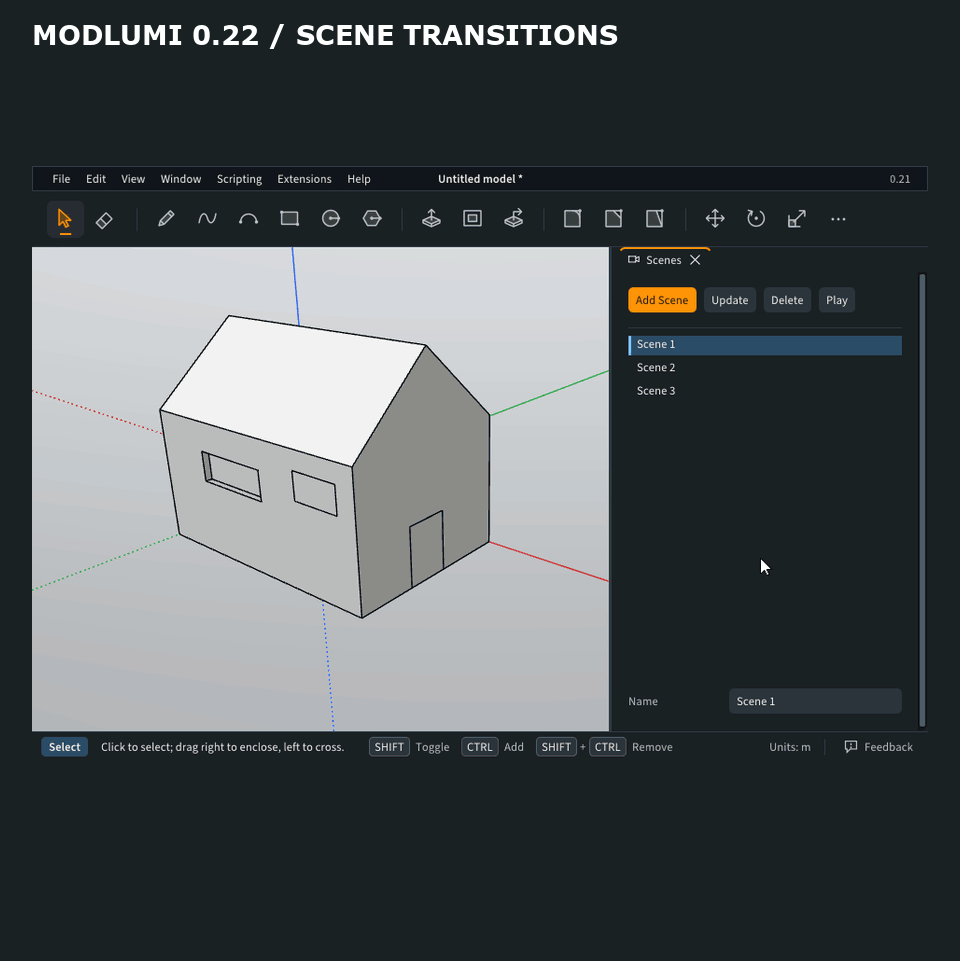Click the Delete scene button
This screenshot has height=961, width=960.
pos(787,300)
